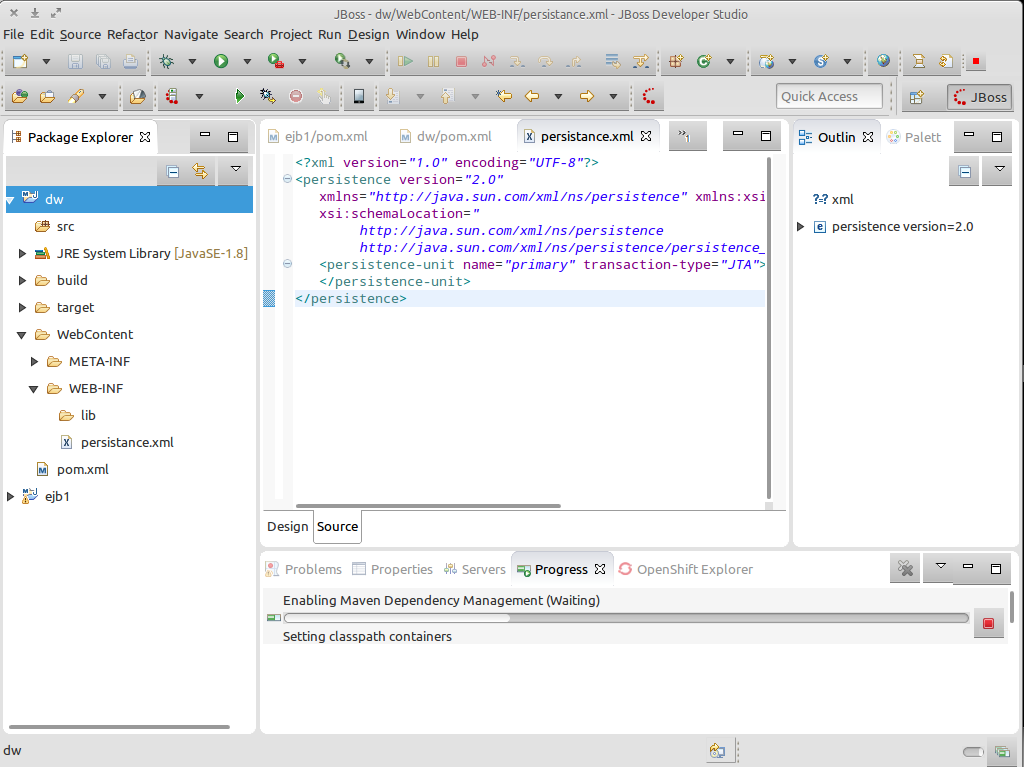Viewport: 1024px width, 767px height.
Task: Click the green Run toolbar icon
Action: tap(221, 62)
